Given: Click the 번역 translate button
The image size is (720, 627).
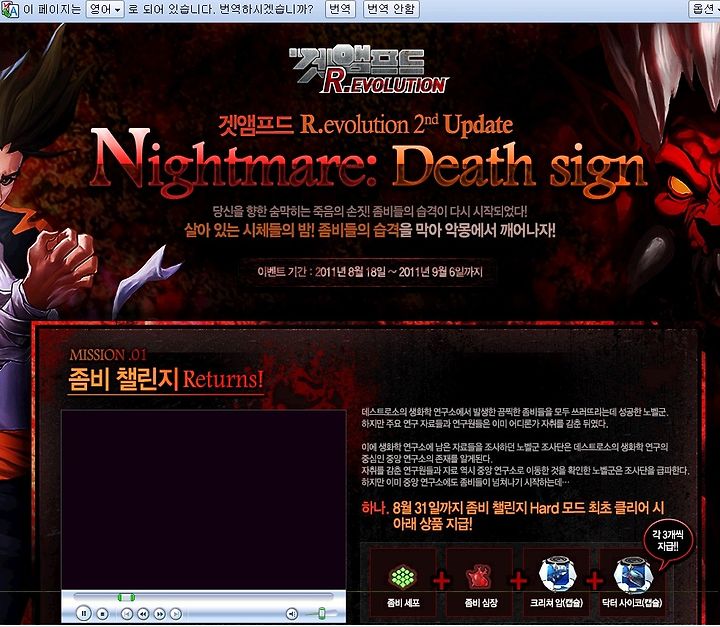Looking at the screenshot, I should click(x=340, y=9).
